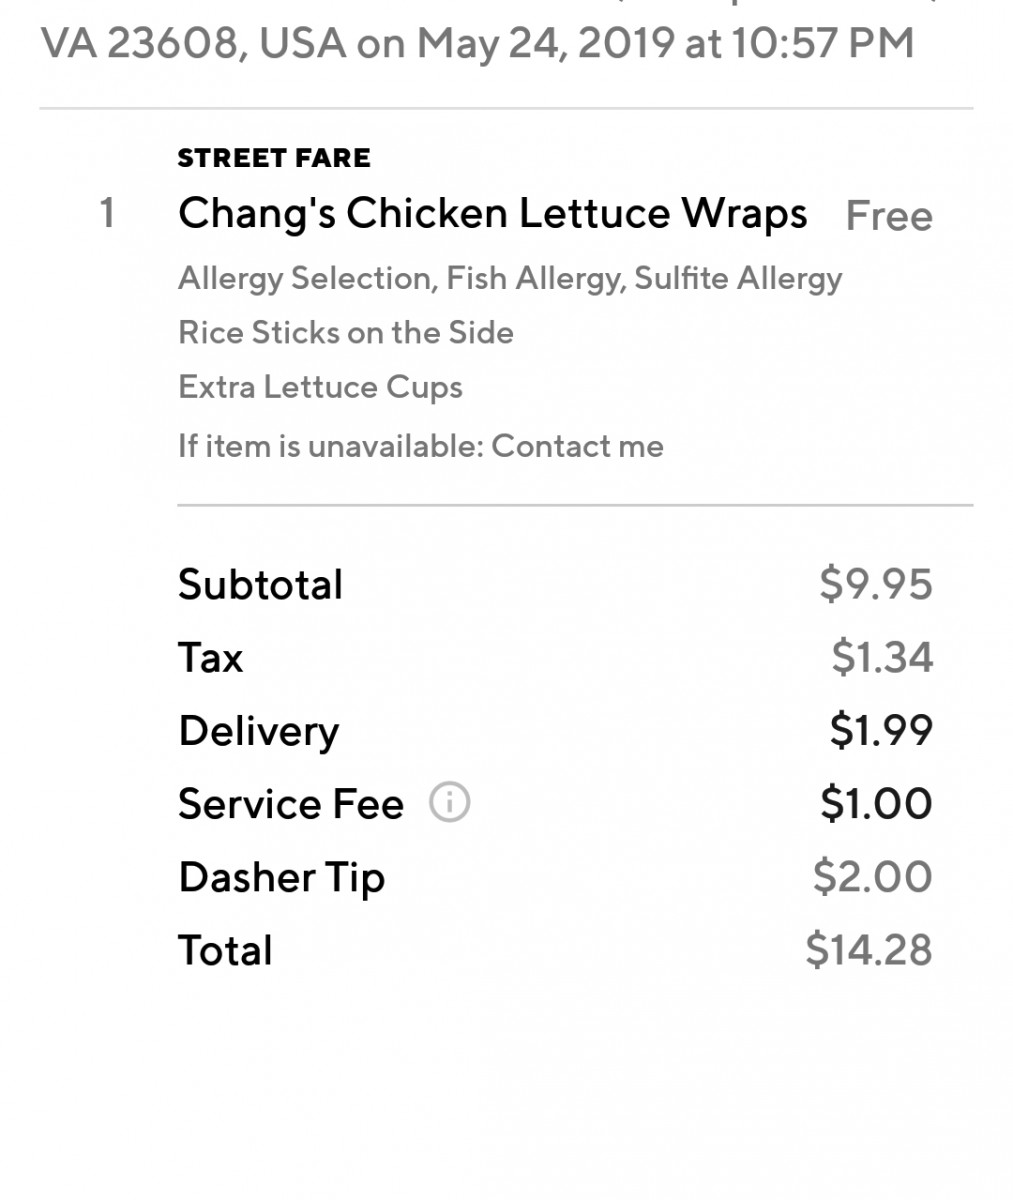Click the Free price label
This screenshot has height=1200, width=1013.
click(888, 216)
